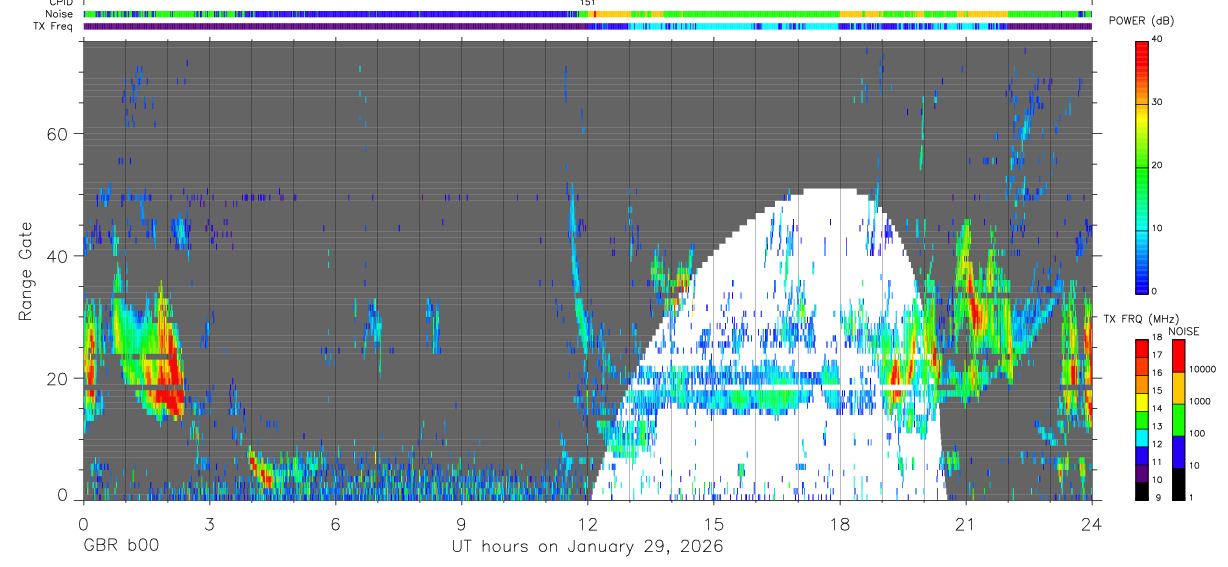
Task: Click the 6 tick on UT hours axis
Action: tap(335, 523)
